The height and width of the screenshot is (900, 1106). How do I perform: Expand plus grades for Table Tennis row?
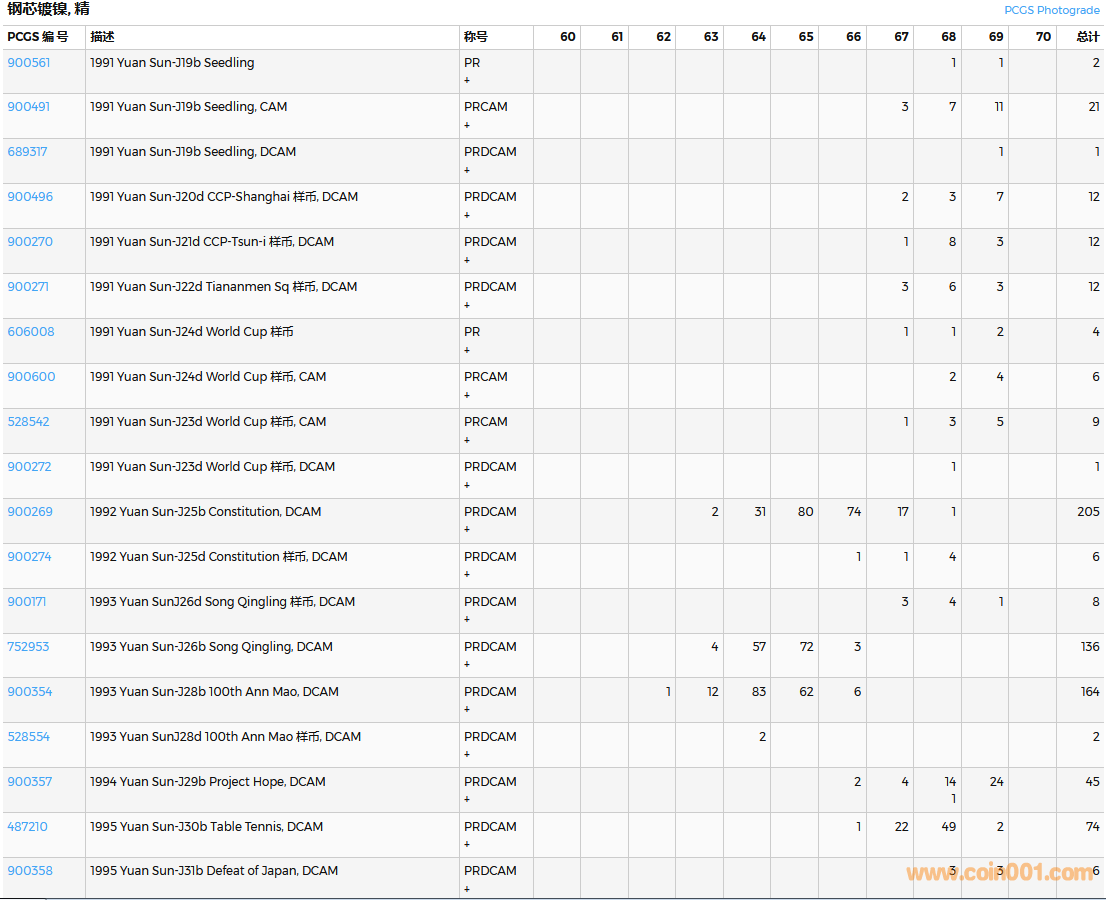pyautogui.click(x=467, y=845)
